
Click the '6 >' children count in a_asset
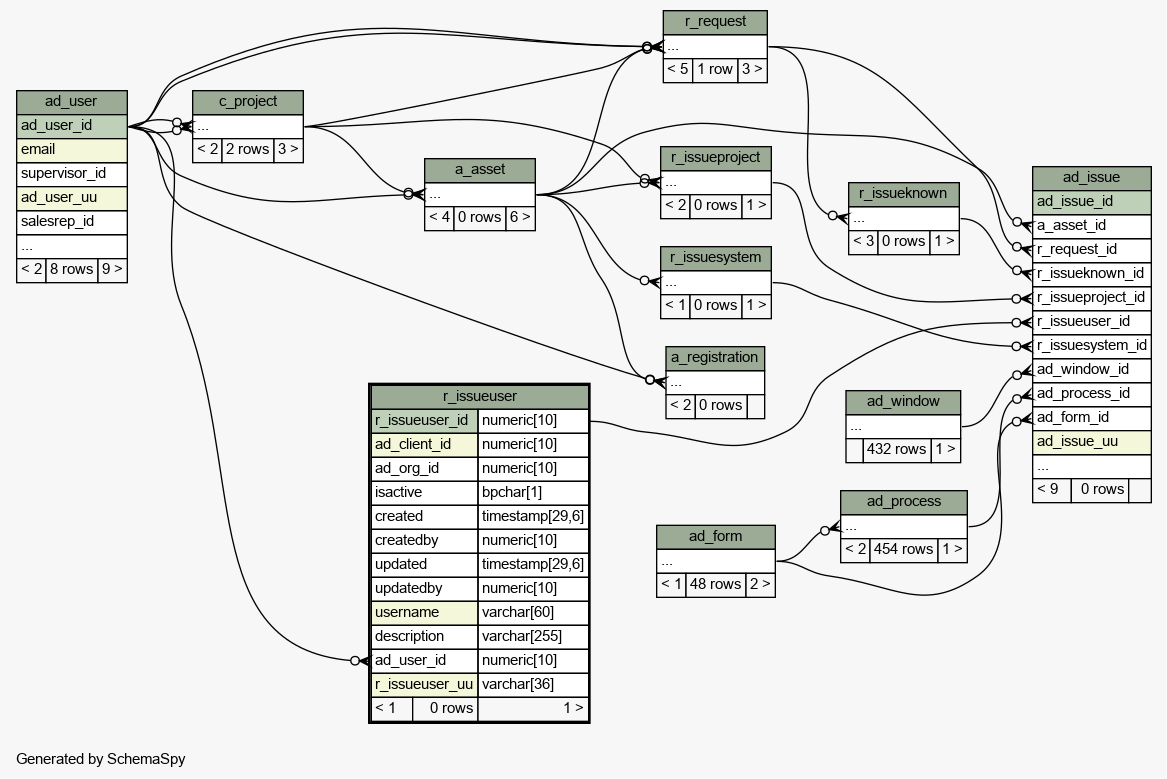(520, 218)
